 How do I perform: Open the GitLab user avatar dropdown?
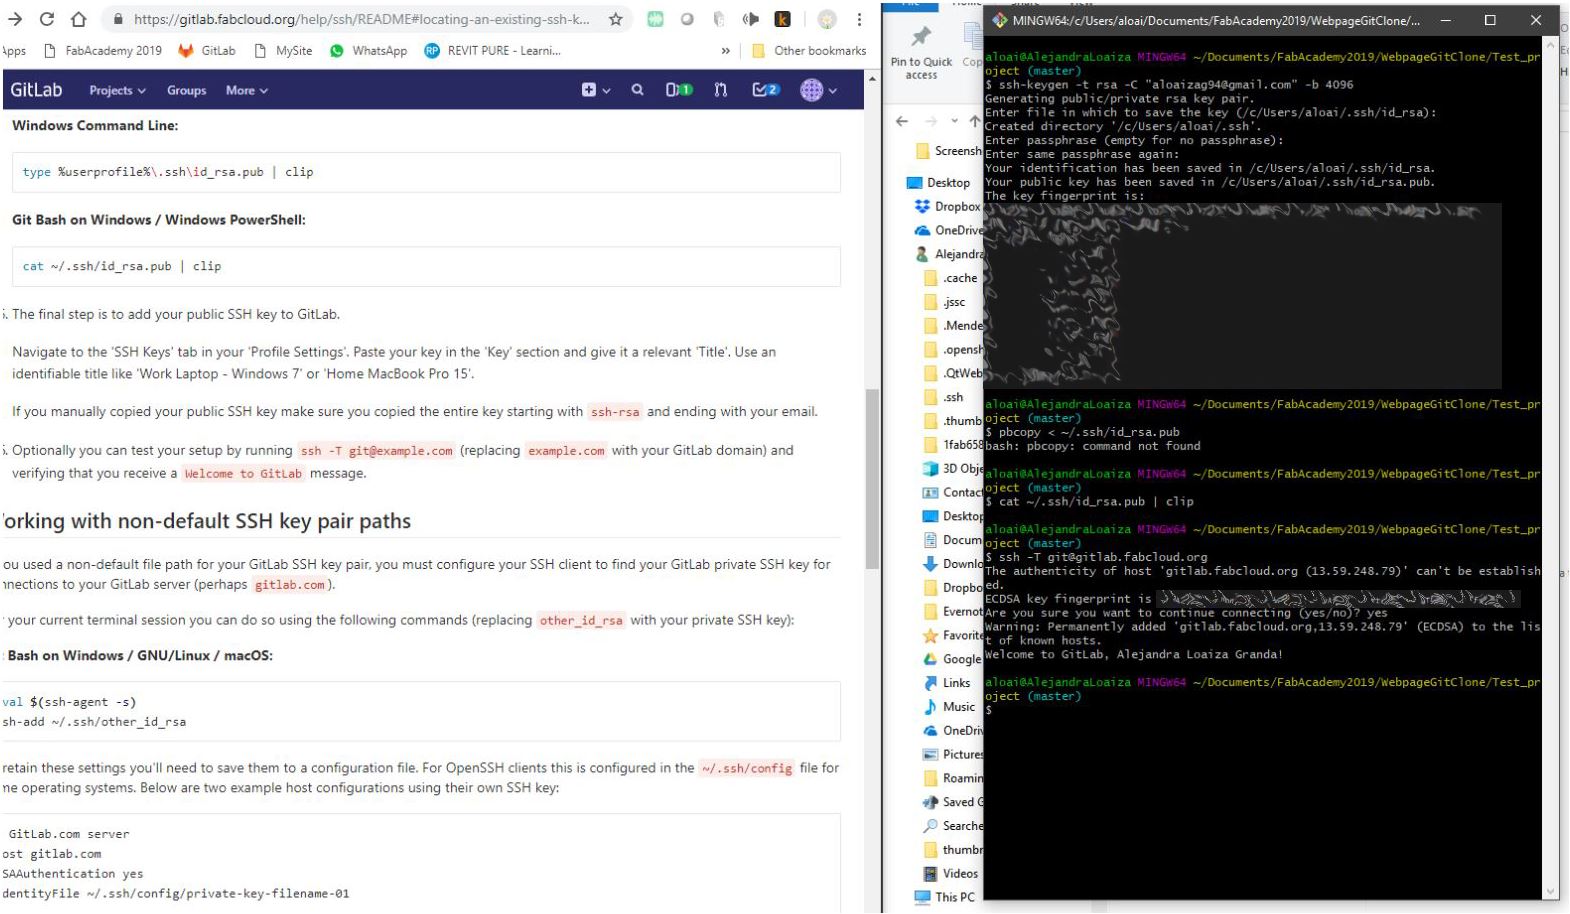click(818, 90)
